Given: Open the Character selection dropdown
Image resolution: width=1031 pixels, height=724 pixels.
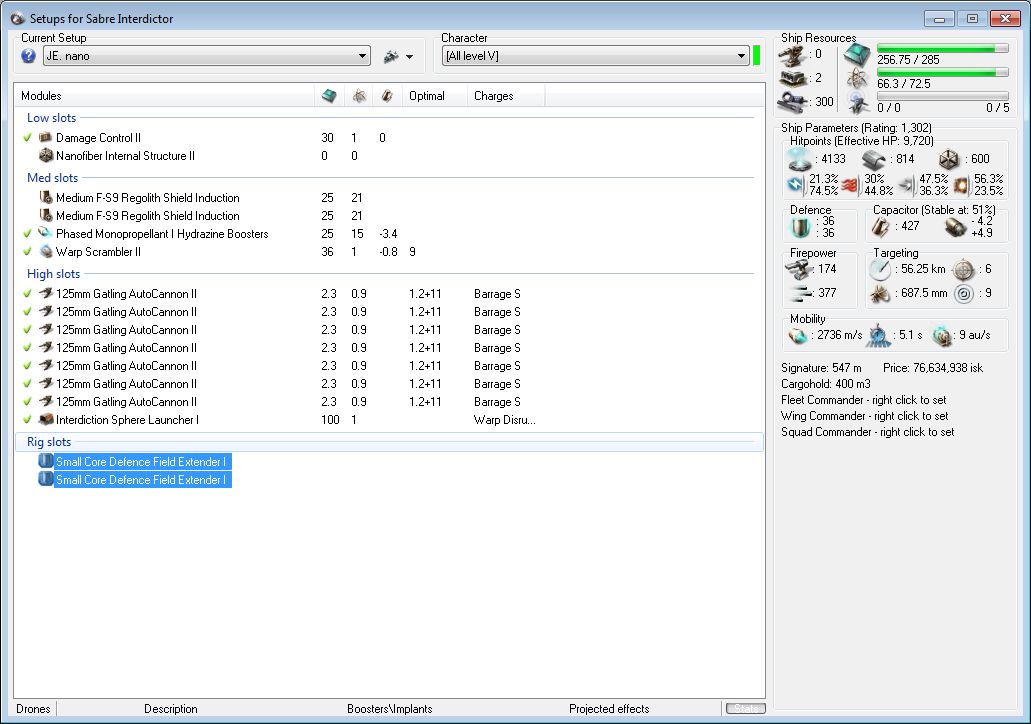Looking at the screenshot, I should coord(740,57).
